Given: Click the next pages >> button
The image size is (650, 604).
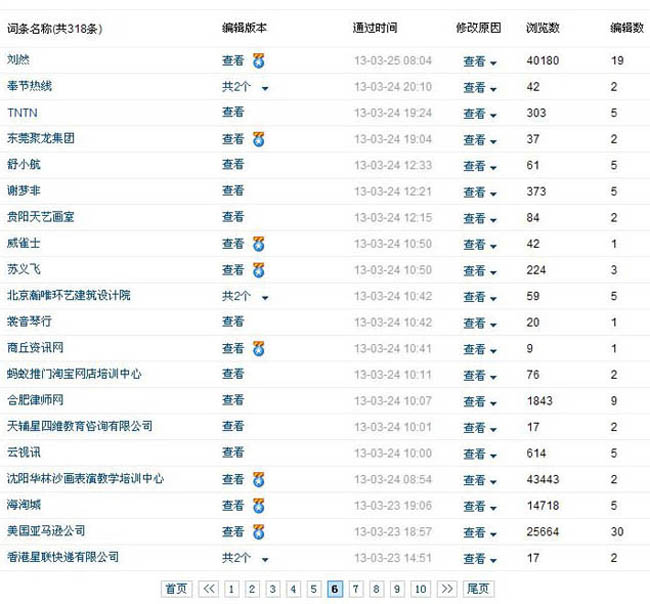Looking at the screenshot, I should (447, 589).
